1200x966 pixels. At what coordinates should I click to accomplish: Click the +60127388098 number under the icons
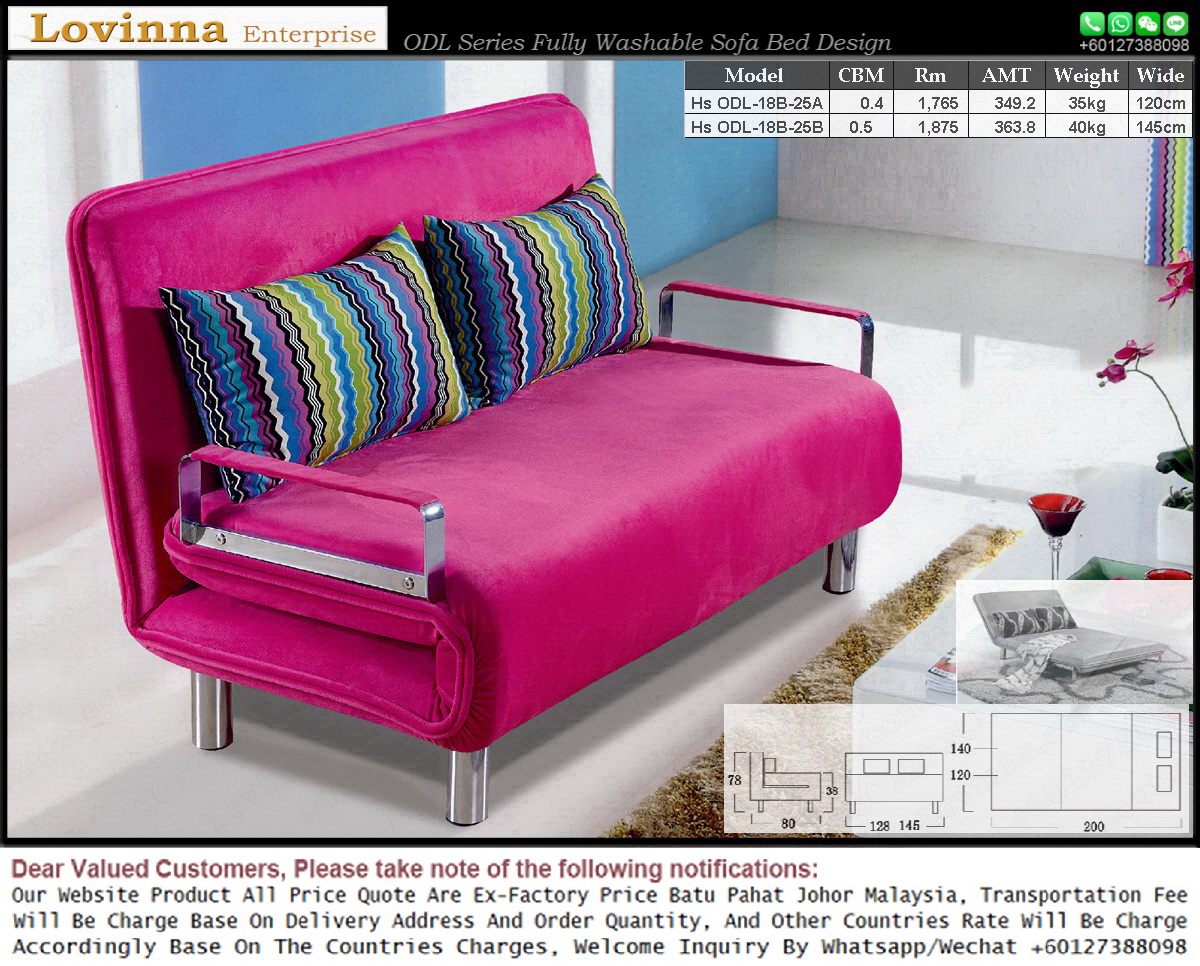click(x=1134, y=45)
